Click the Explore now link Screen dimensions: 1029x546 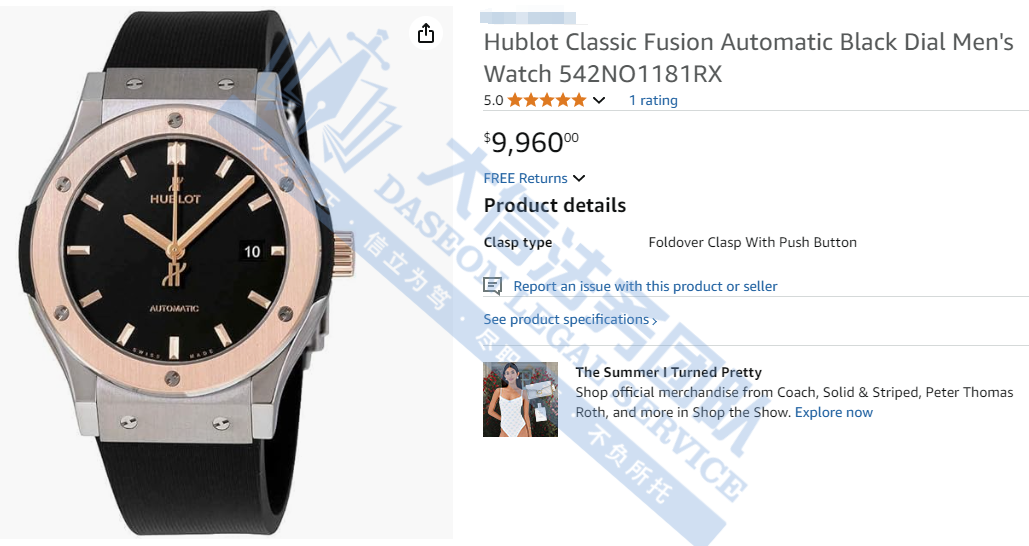[834, 412]
